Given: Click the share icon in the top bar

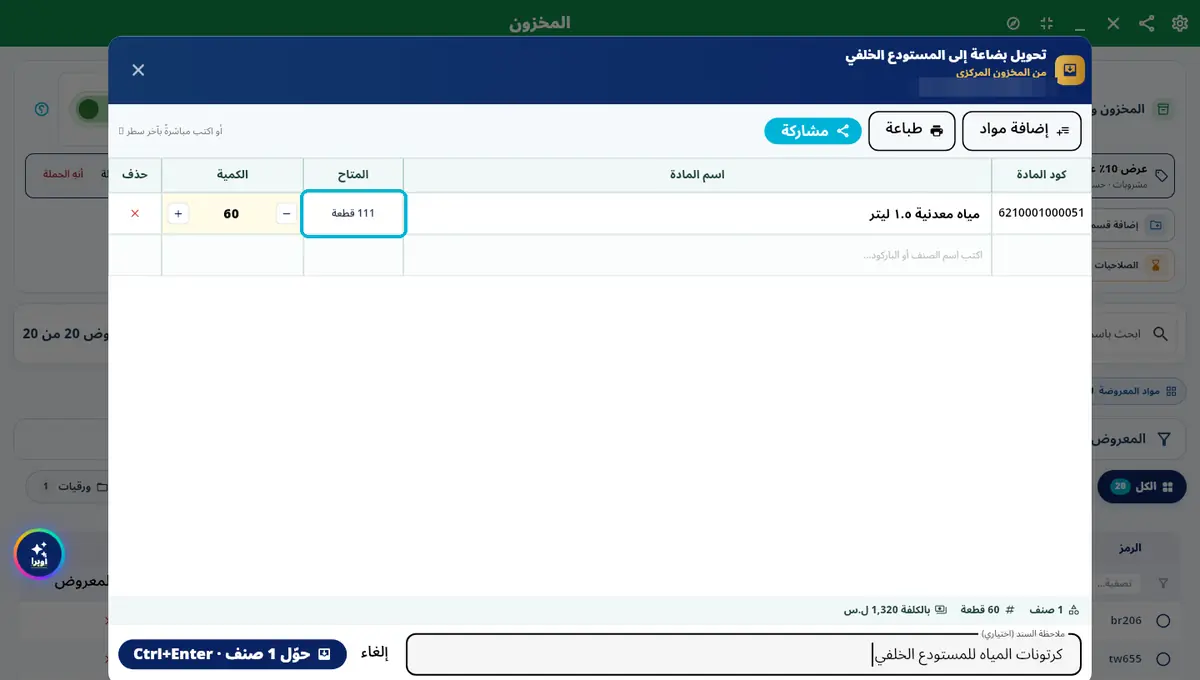Looking at the screenshot, I should [1146, 23].
